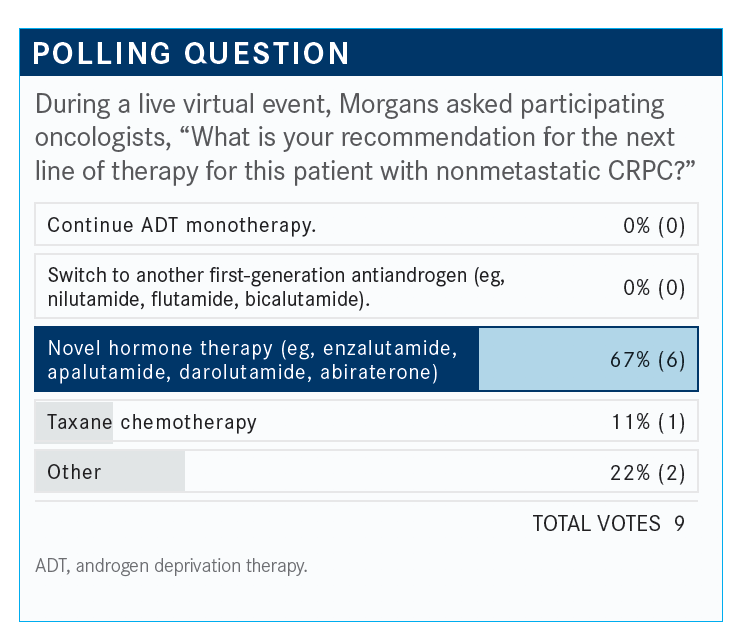Pick the Taxane chemotherapy option
Screen dimensions: 744x642
366,421
